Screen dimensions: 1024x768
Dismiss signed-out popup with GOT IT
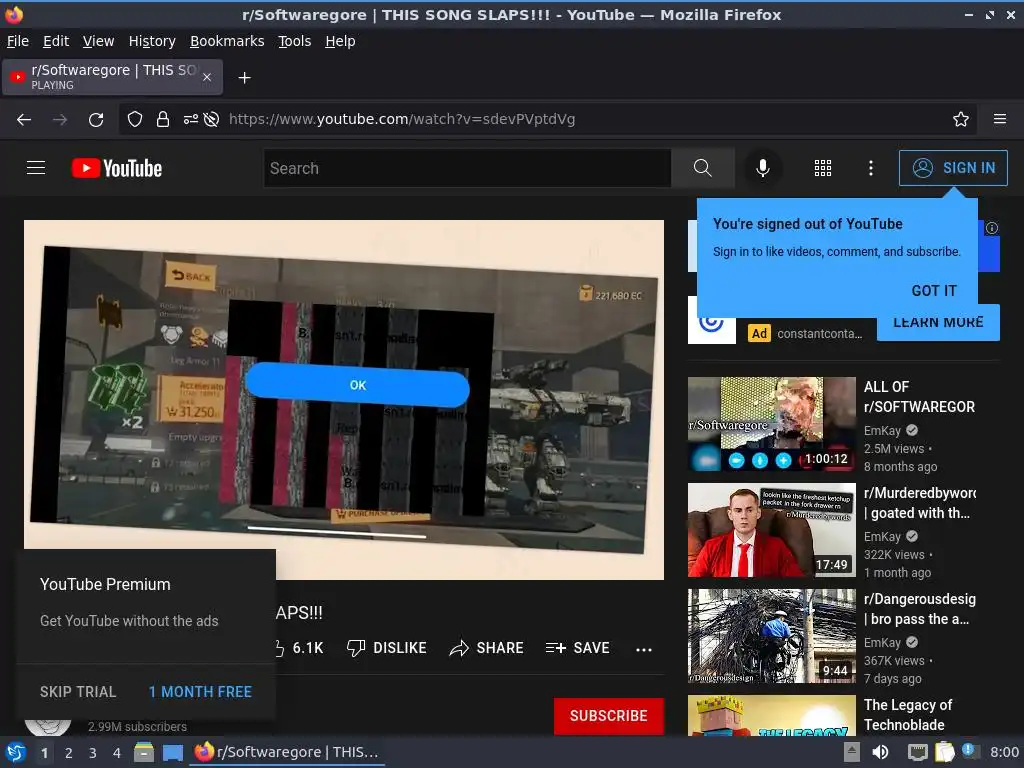tap(934, 291)
